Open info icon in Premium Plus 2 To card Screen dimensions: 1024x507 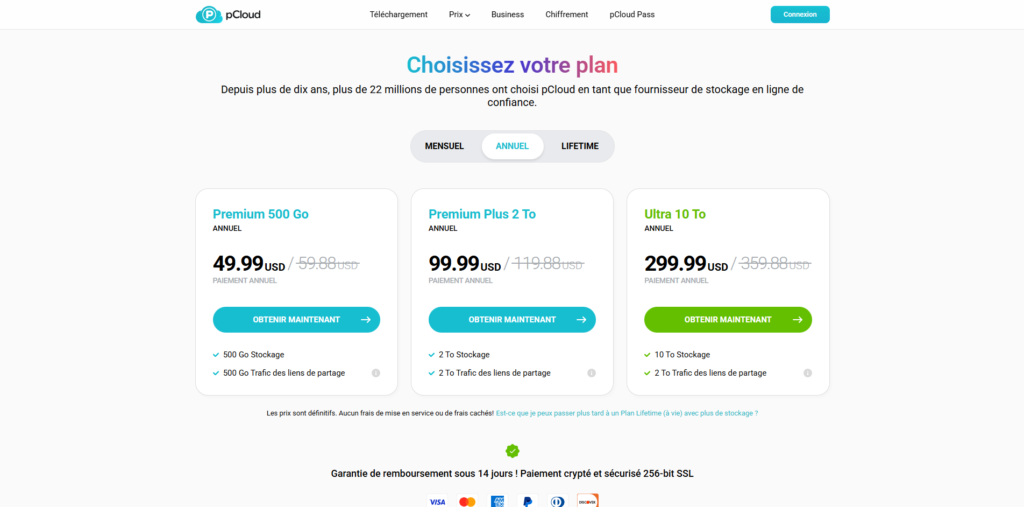(x=592, y=373)
